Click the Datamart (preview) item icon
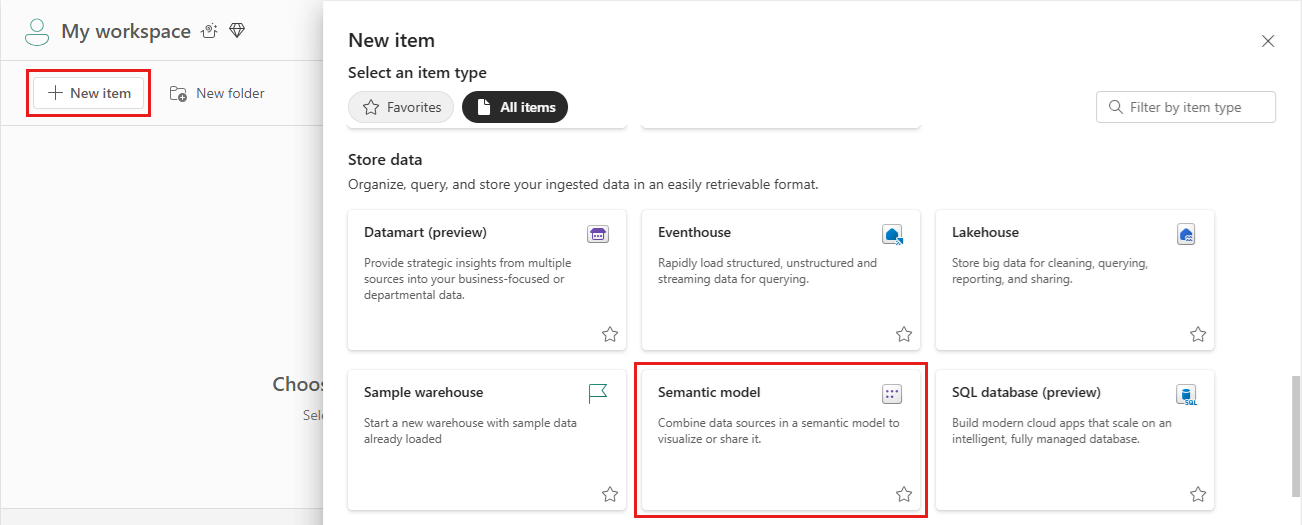1302x525 pixels. click(598, 234)
